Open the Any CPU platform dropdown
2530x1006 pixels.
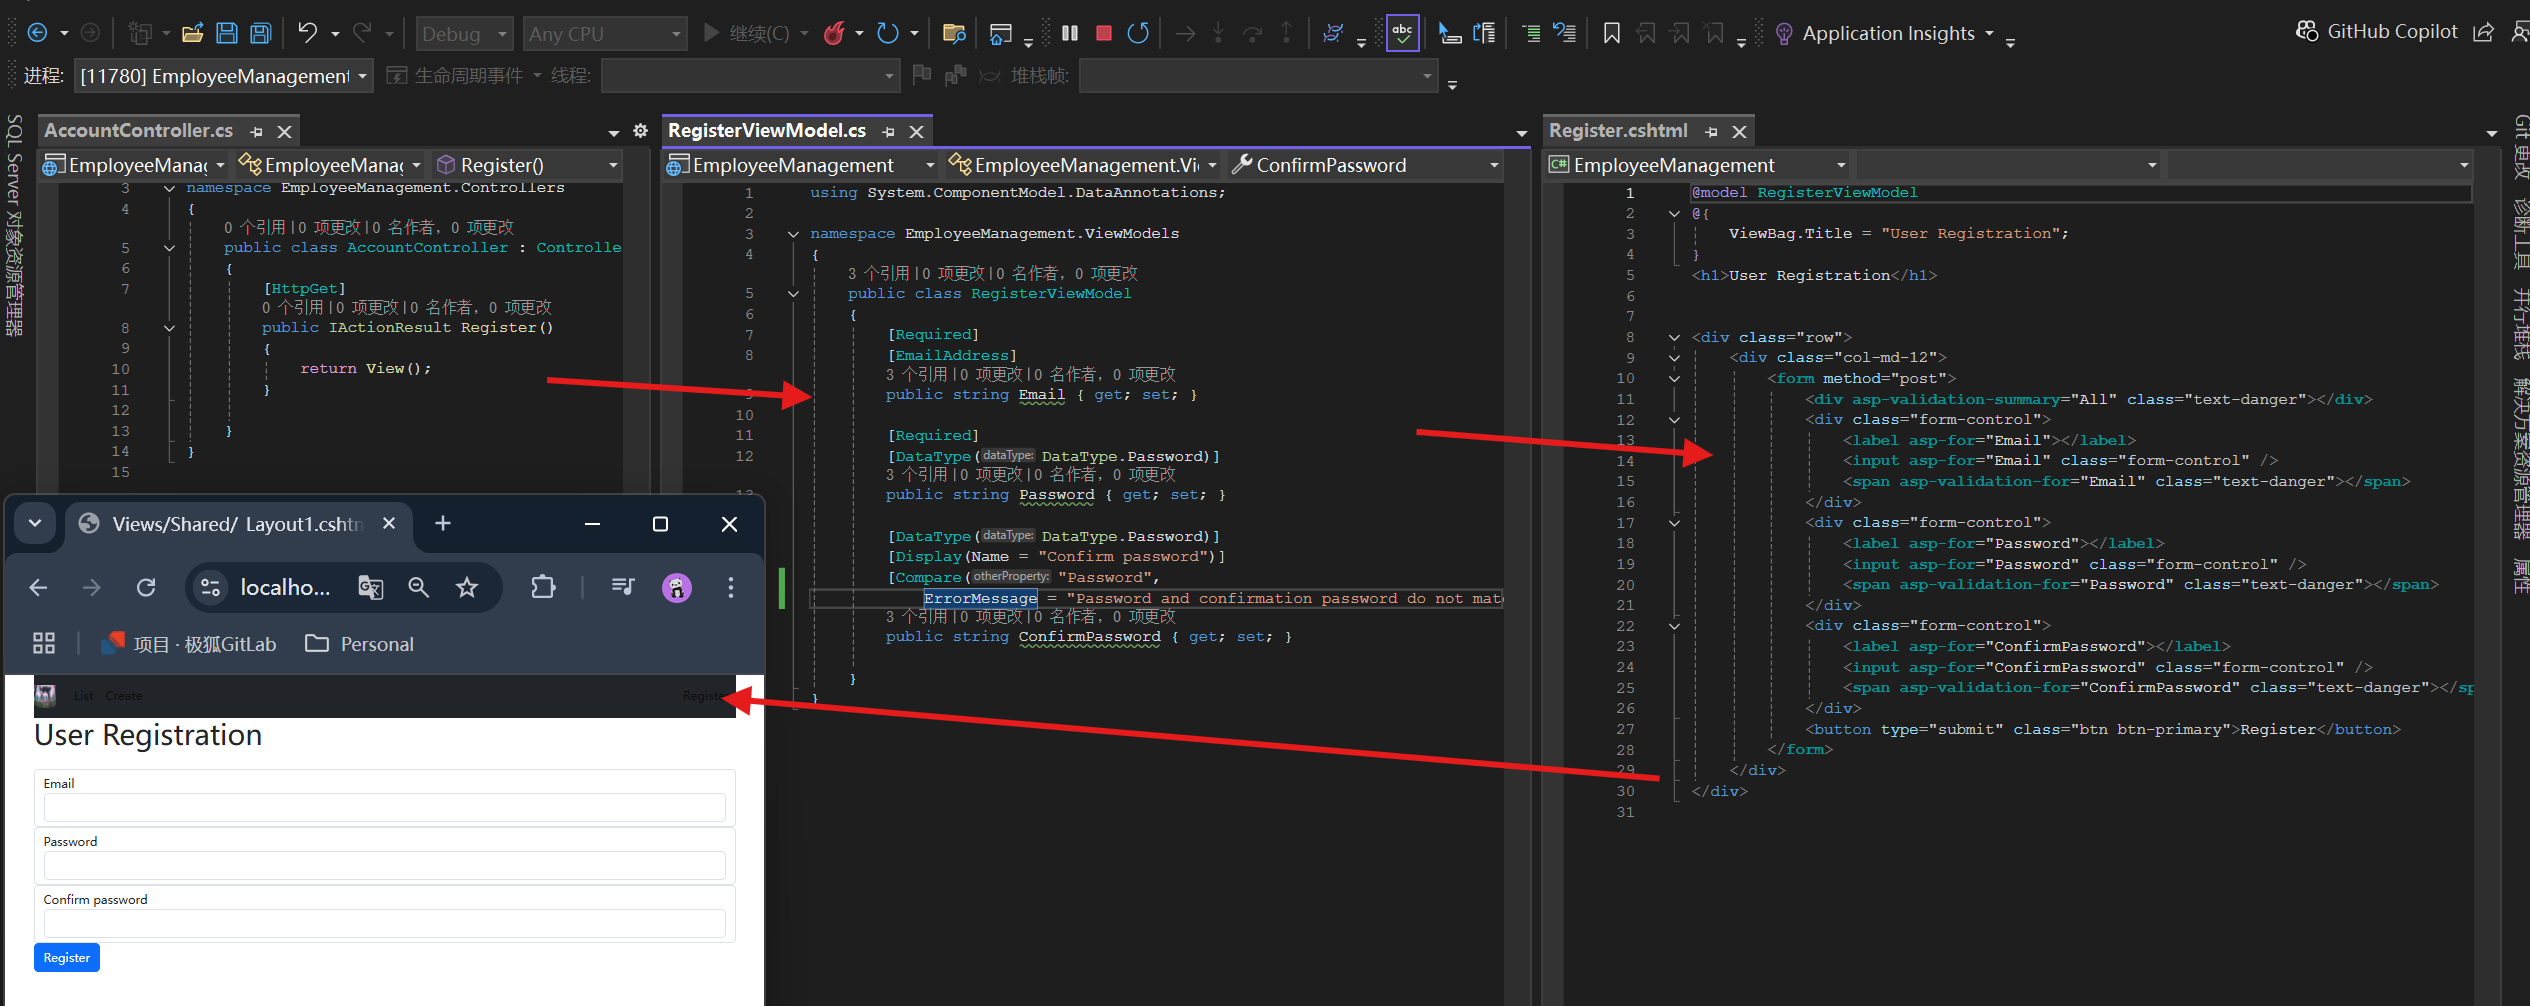pos(605,34)
